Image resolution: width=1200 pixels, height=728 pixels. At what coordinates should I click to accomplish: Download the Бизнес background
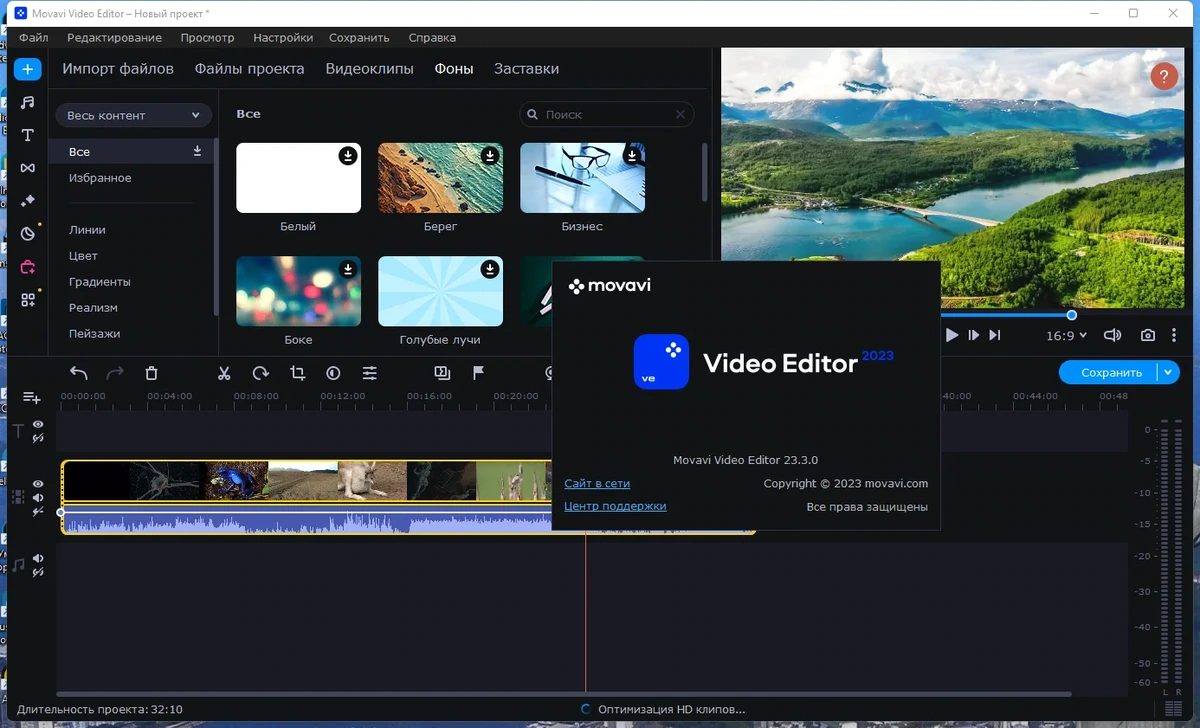(631, 156)
